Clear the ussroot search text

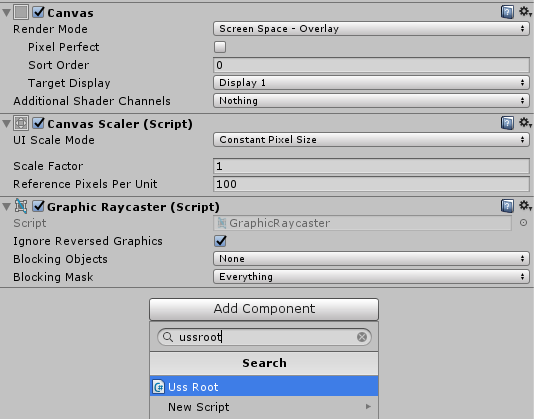[362, 337]
